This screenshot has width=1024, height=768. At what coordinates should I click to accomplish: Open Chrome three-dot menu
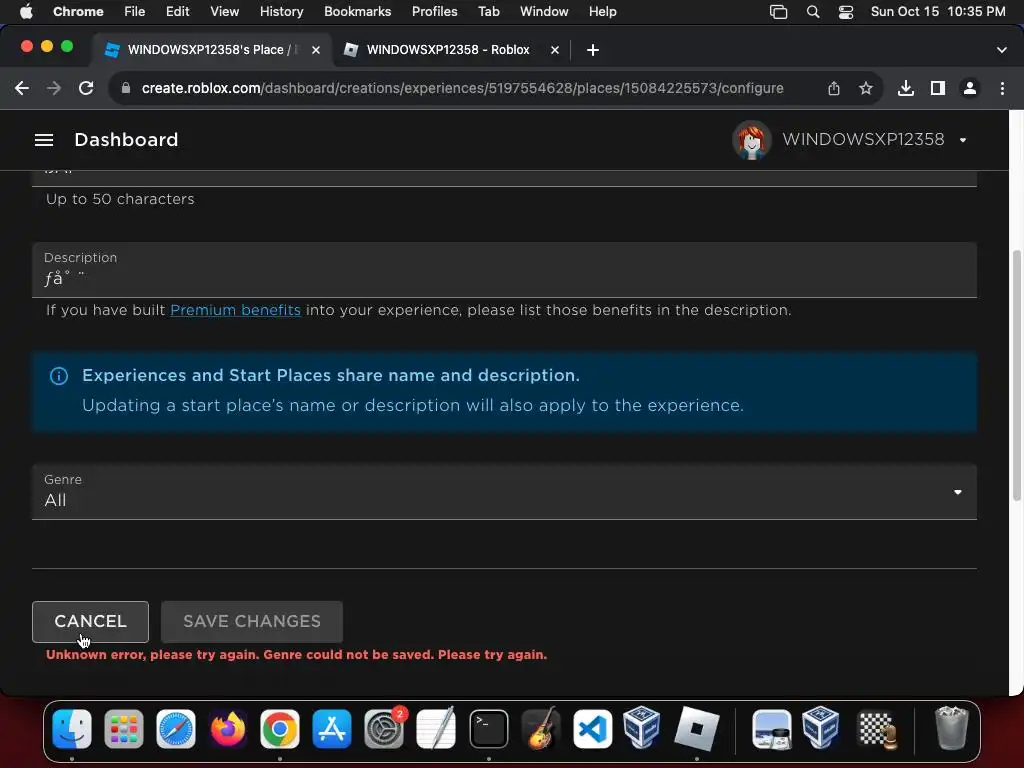click(1002, 88)
